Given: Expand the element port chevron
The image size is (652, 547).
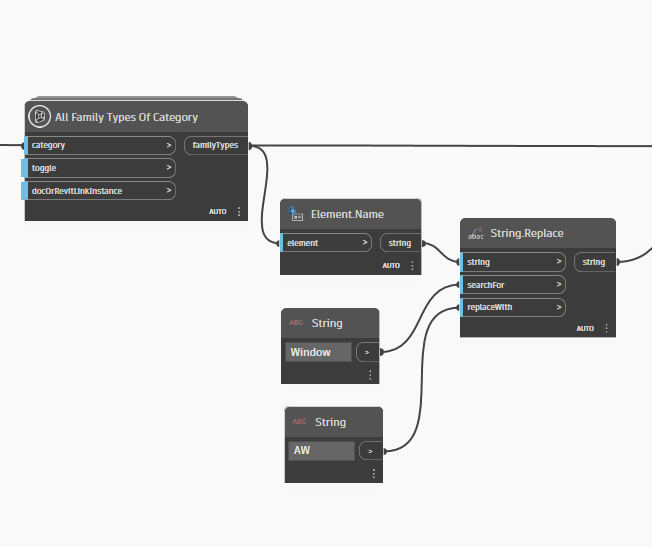Looking at the screenshot, I should click(x=365, y=243).
